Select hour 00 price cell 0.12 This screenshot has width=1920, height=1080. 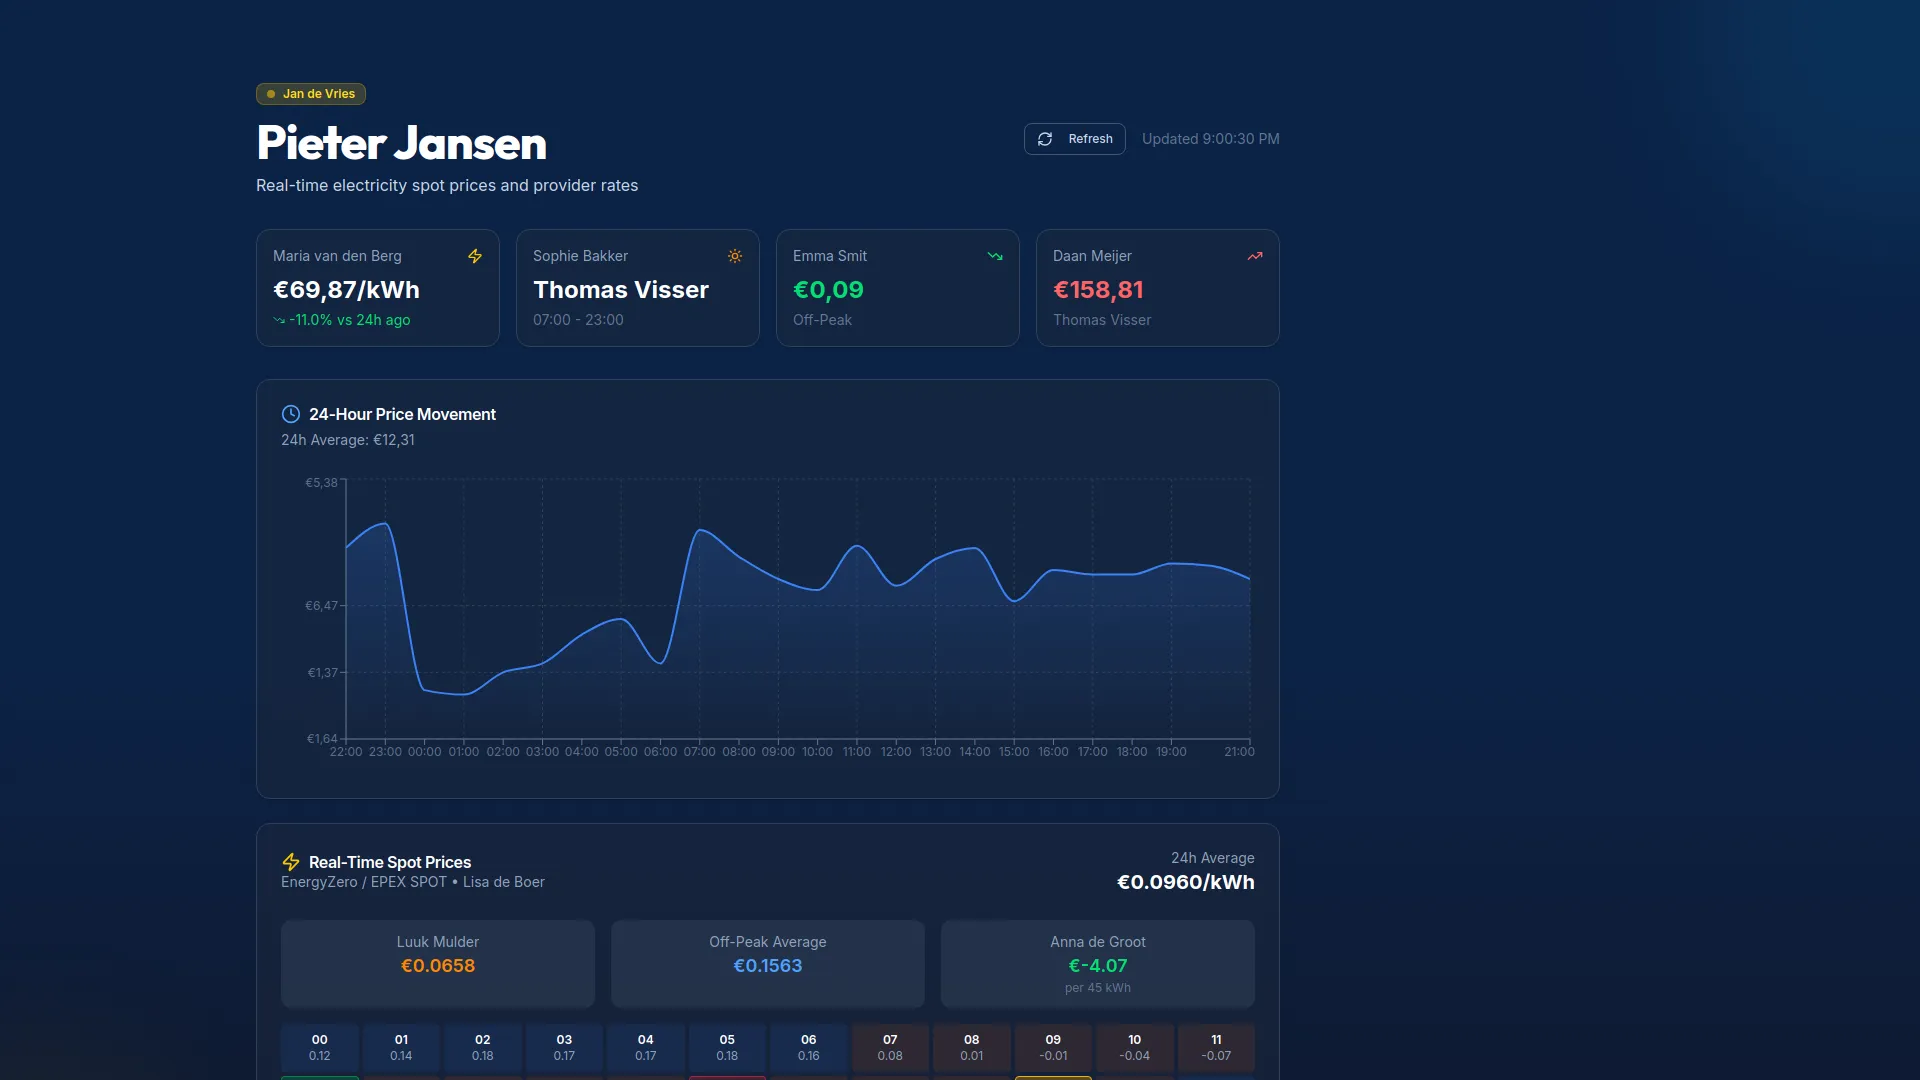coord(320,1047)
